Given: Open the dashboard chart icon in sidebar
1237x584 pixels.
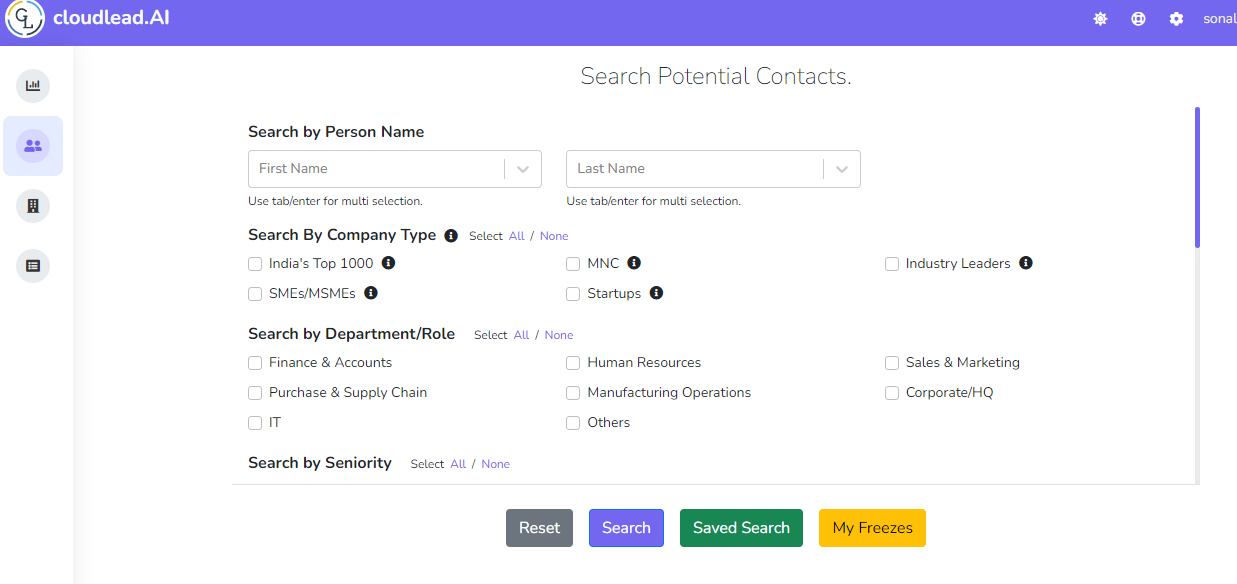Looking at the screenshot, I should point(33,86).
